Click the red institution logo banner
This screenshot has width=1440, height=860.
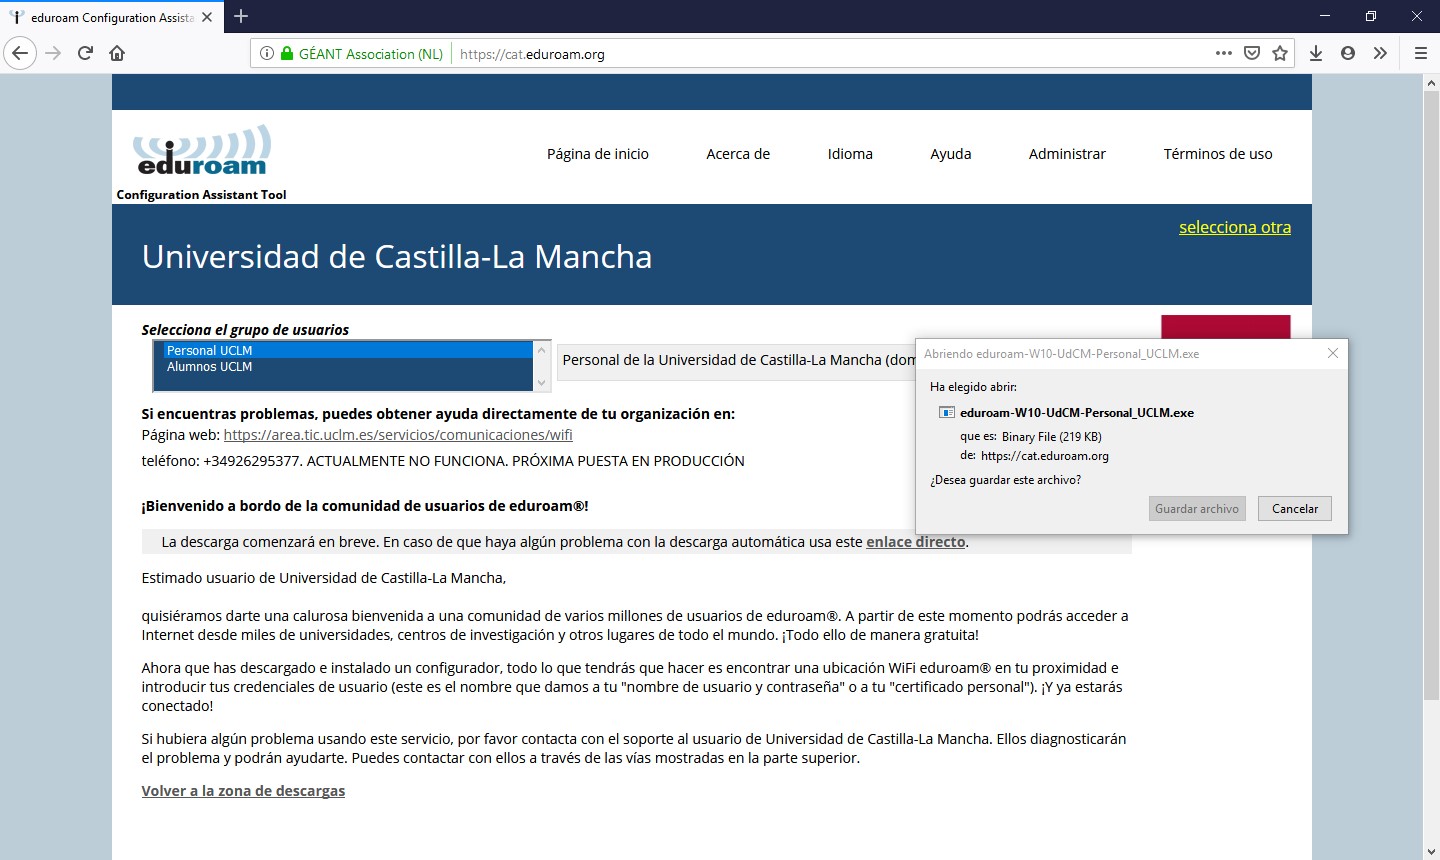point(1226,327)
